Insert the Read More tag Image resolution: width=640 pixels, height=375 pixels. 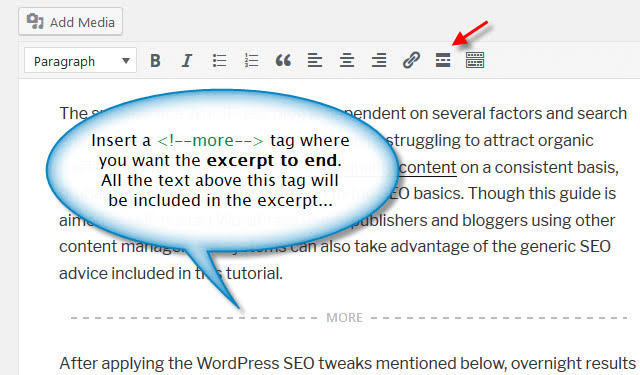(443, 60)
